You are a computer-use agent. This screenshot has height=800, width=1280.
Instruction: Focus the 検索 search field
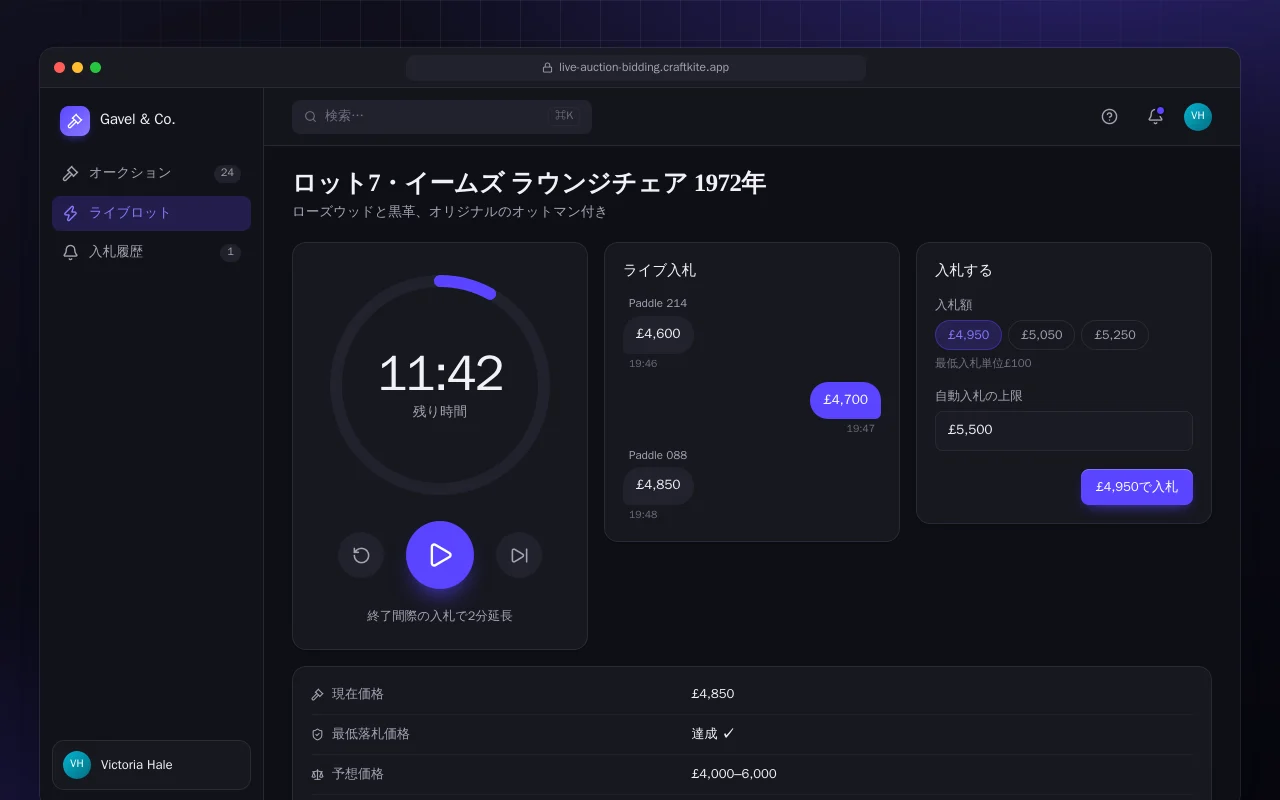click(x=442, y=116)
